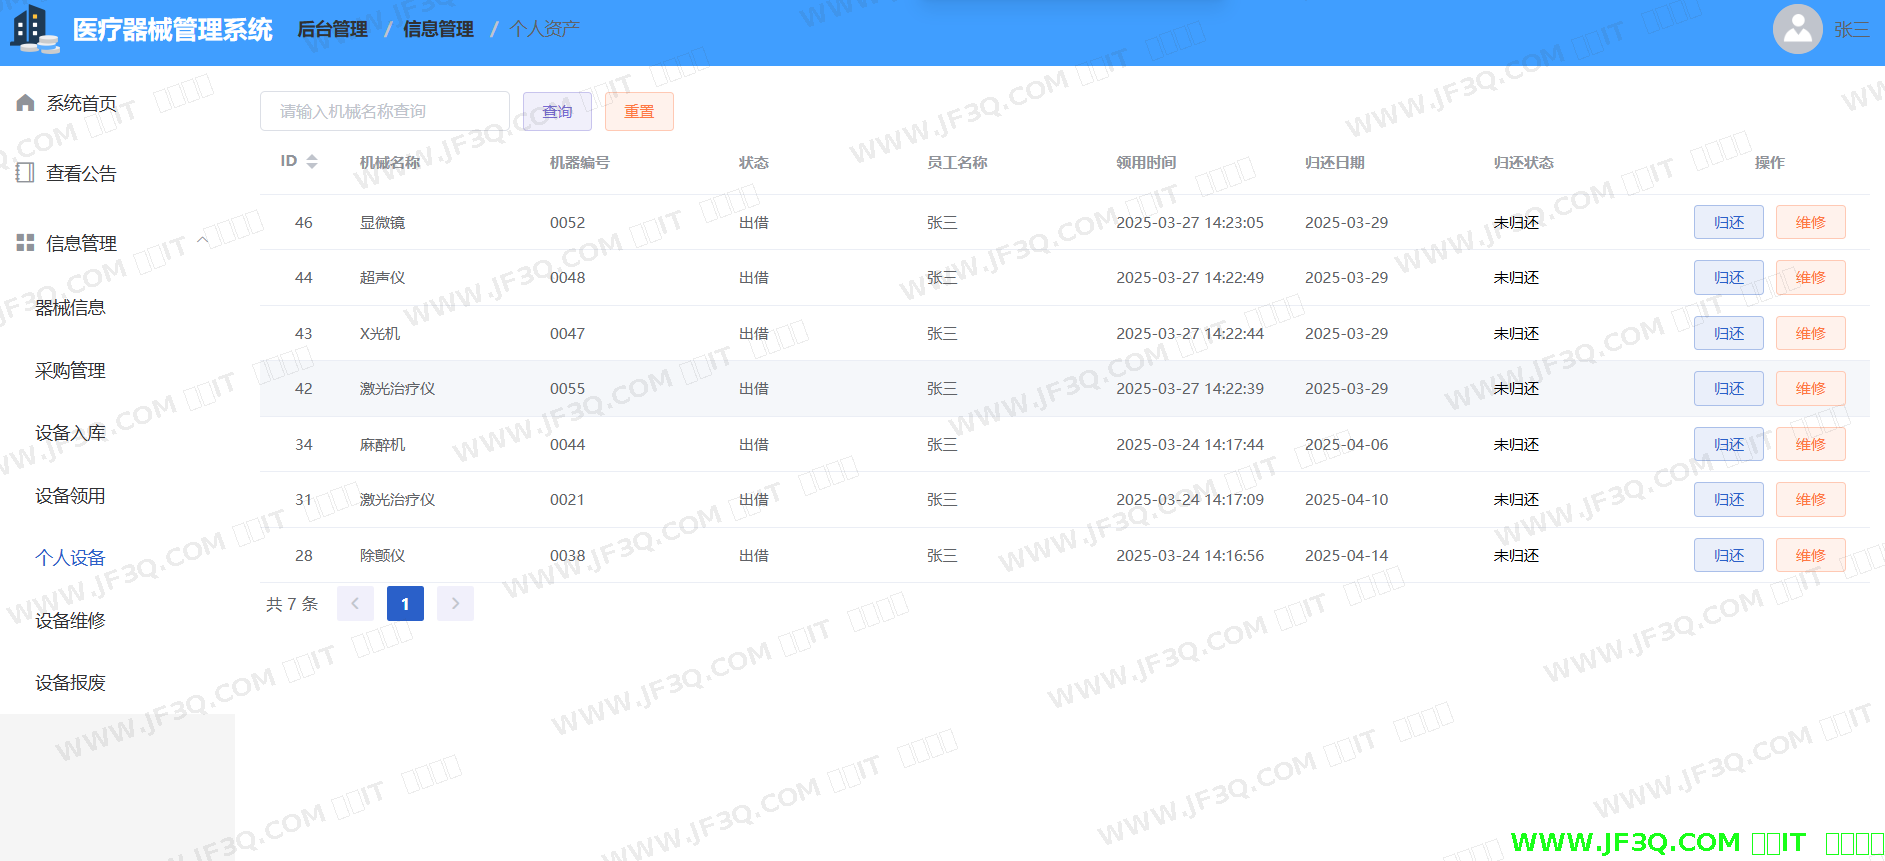
Task: Return the 显微镜 using 归还 button
Action: [x=1728, y=223]
